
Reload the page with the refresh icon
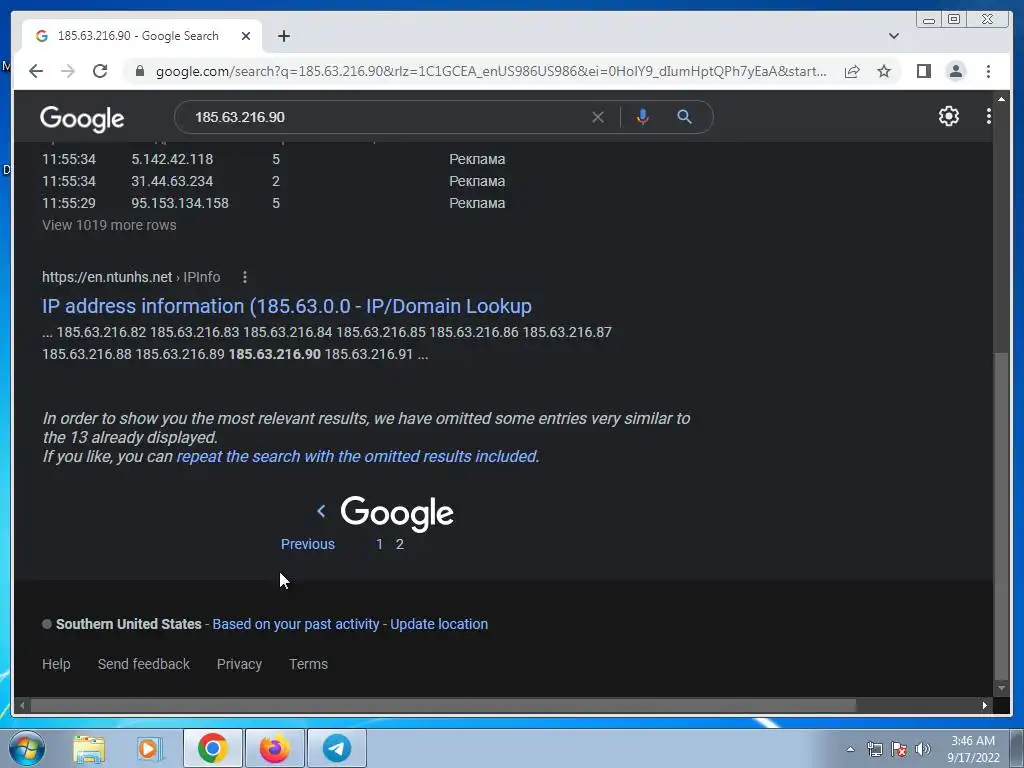tap(100, 71)
